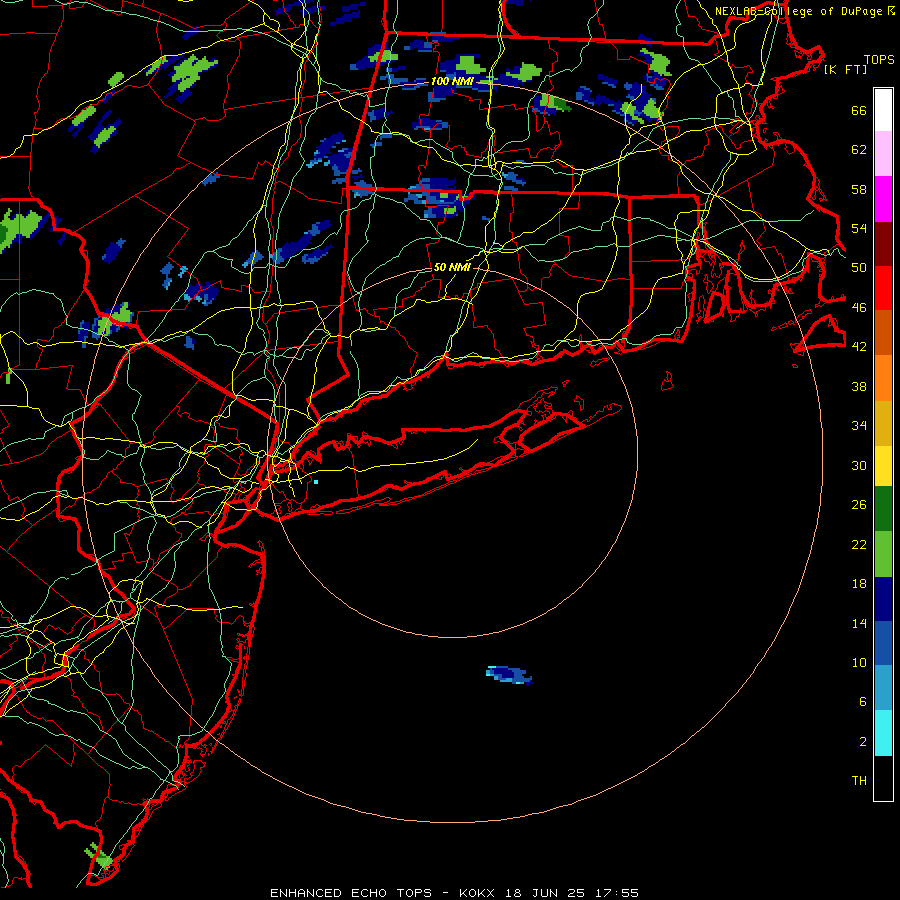This screenshot has height=900, width=900.
Task: Click the light green 22 K FT swatch
Action: (883, 554)
